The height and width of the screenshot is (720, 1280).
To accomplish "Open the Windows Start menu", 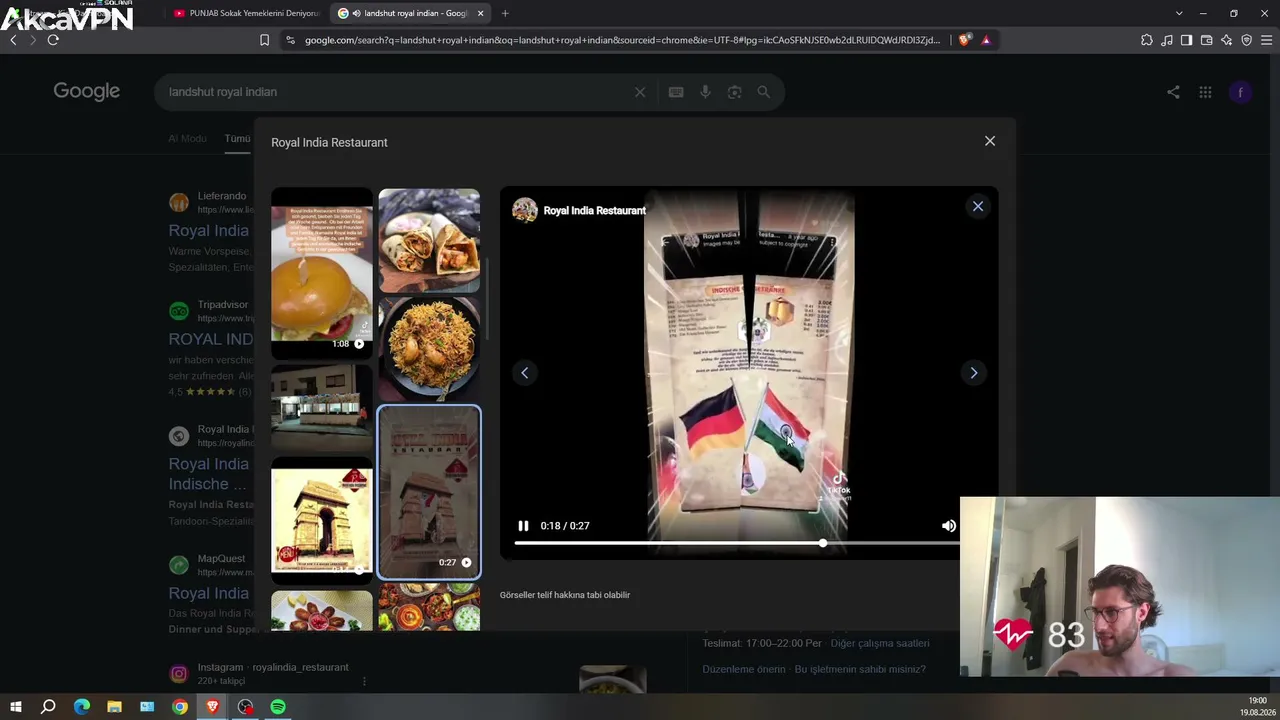I will pos(15,707).
